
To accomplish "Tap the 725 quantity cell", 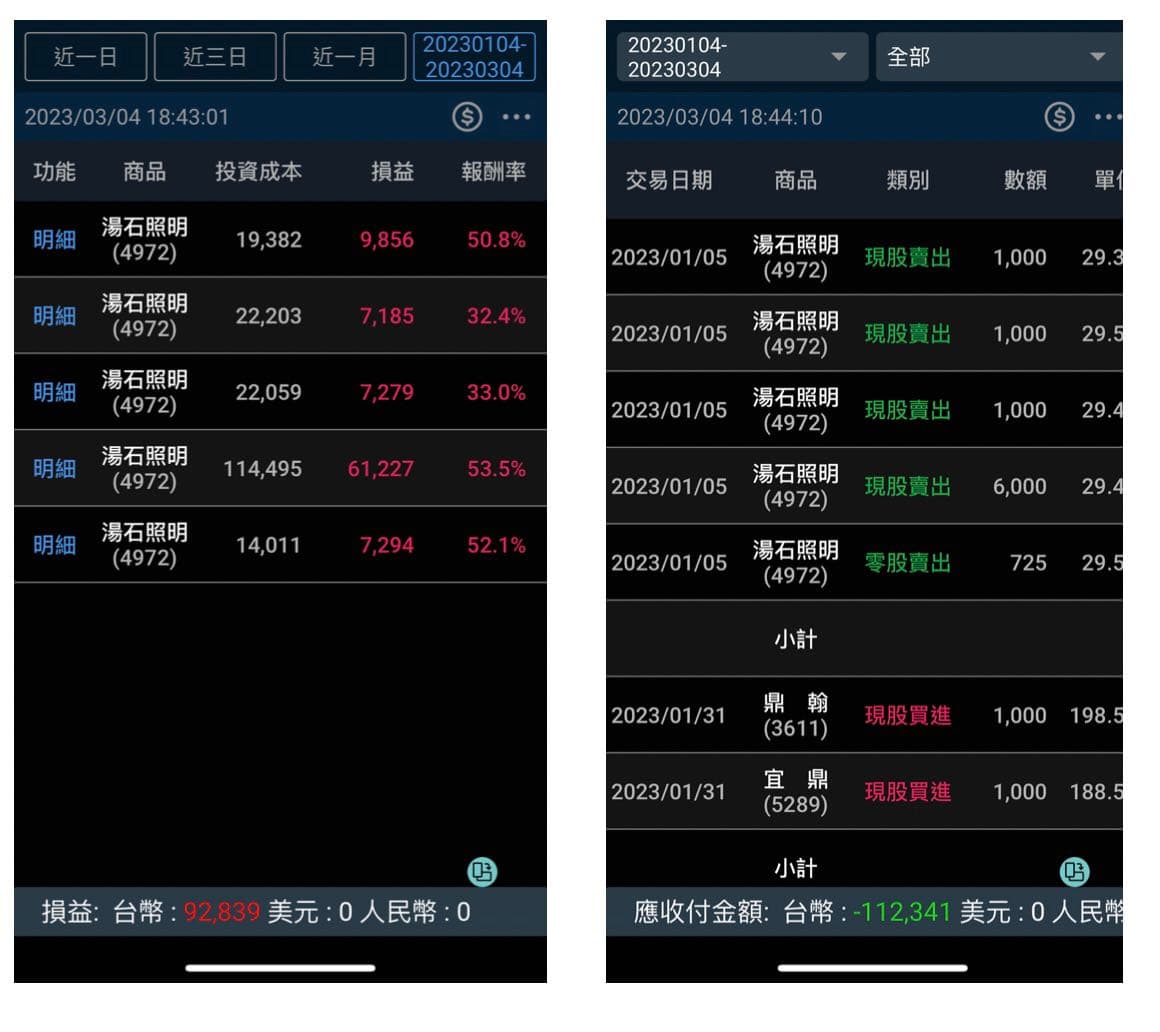I will (x=1028, y=563).
